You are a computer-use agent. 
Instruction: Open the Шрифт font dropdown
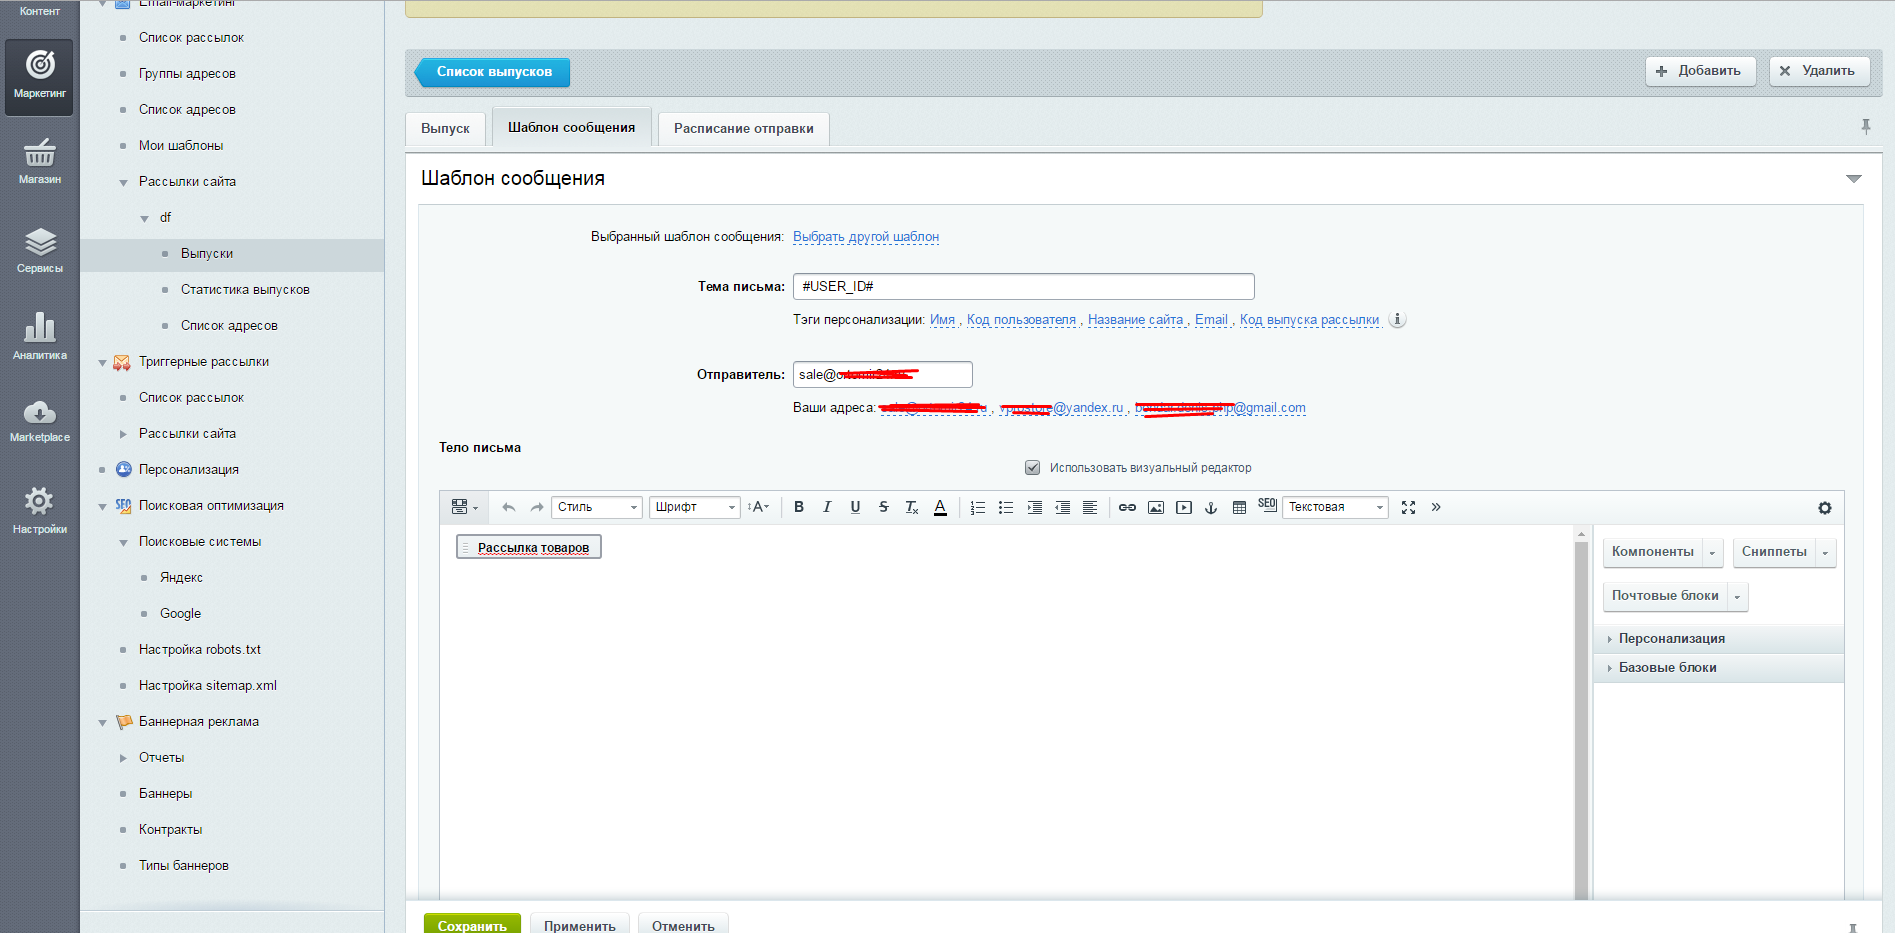pos(695,507)
